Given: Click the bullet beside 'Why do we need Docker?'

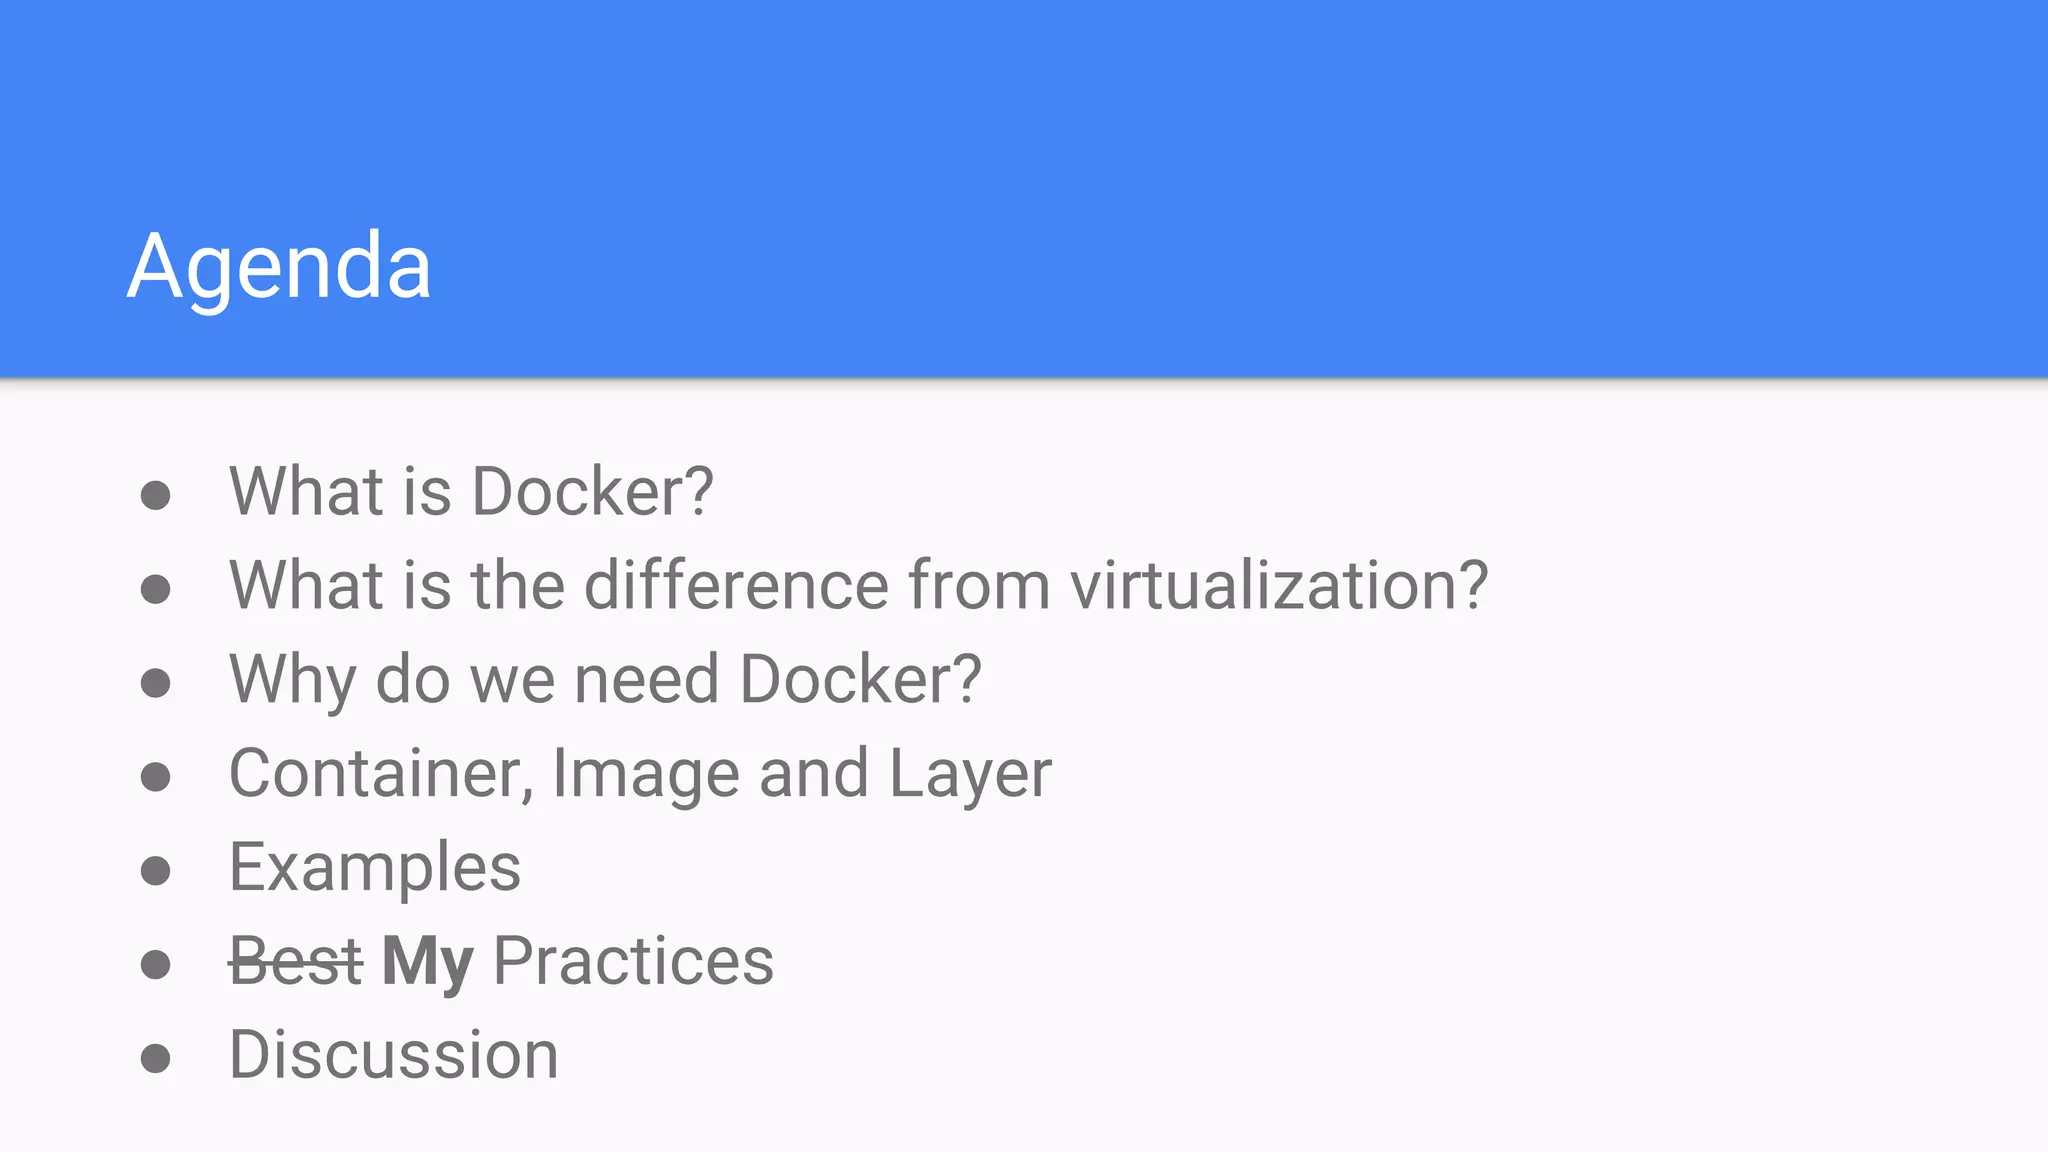Looking at the screenshot, I should tap(155, 683).
